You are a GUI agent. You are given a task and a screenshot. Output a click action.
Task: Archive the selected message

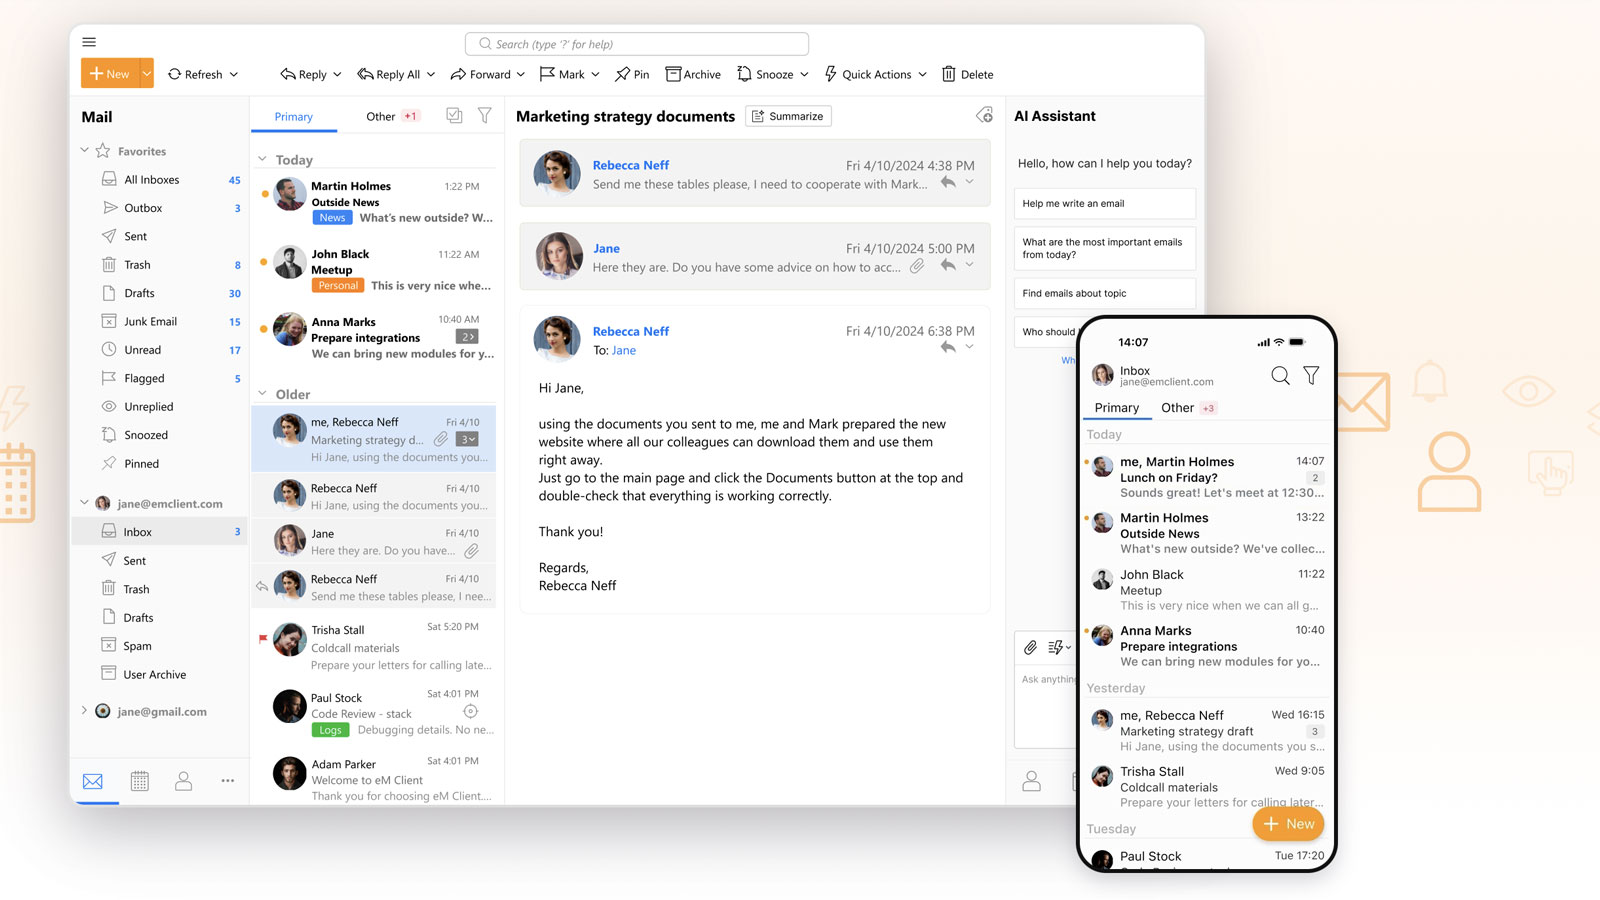pyautogui.click(x=693, y=74)
